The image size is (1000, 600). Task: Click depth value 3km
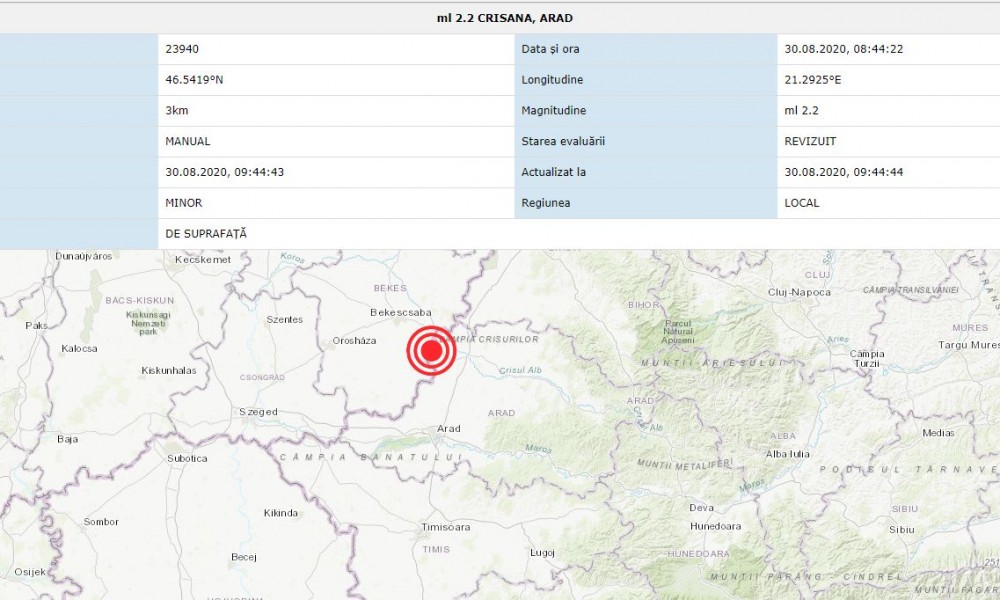coord(177,110)
